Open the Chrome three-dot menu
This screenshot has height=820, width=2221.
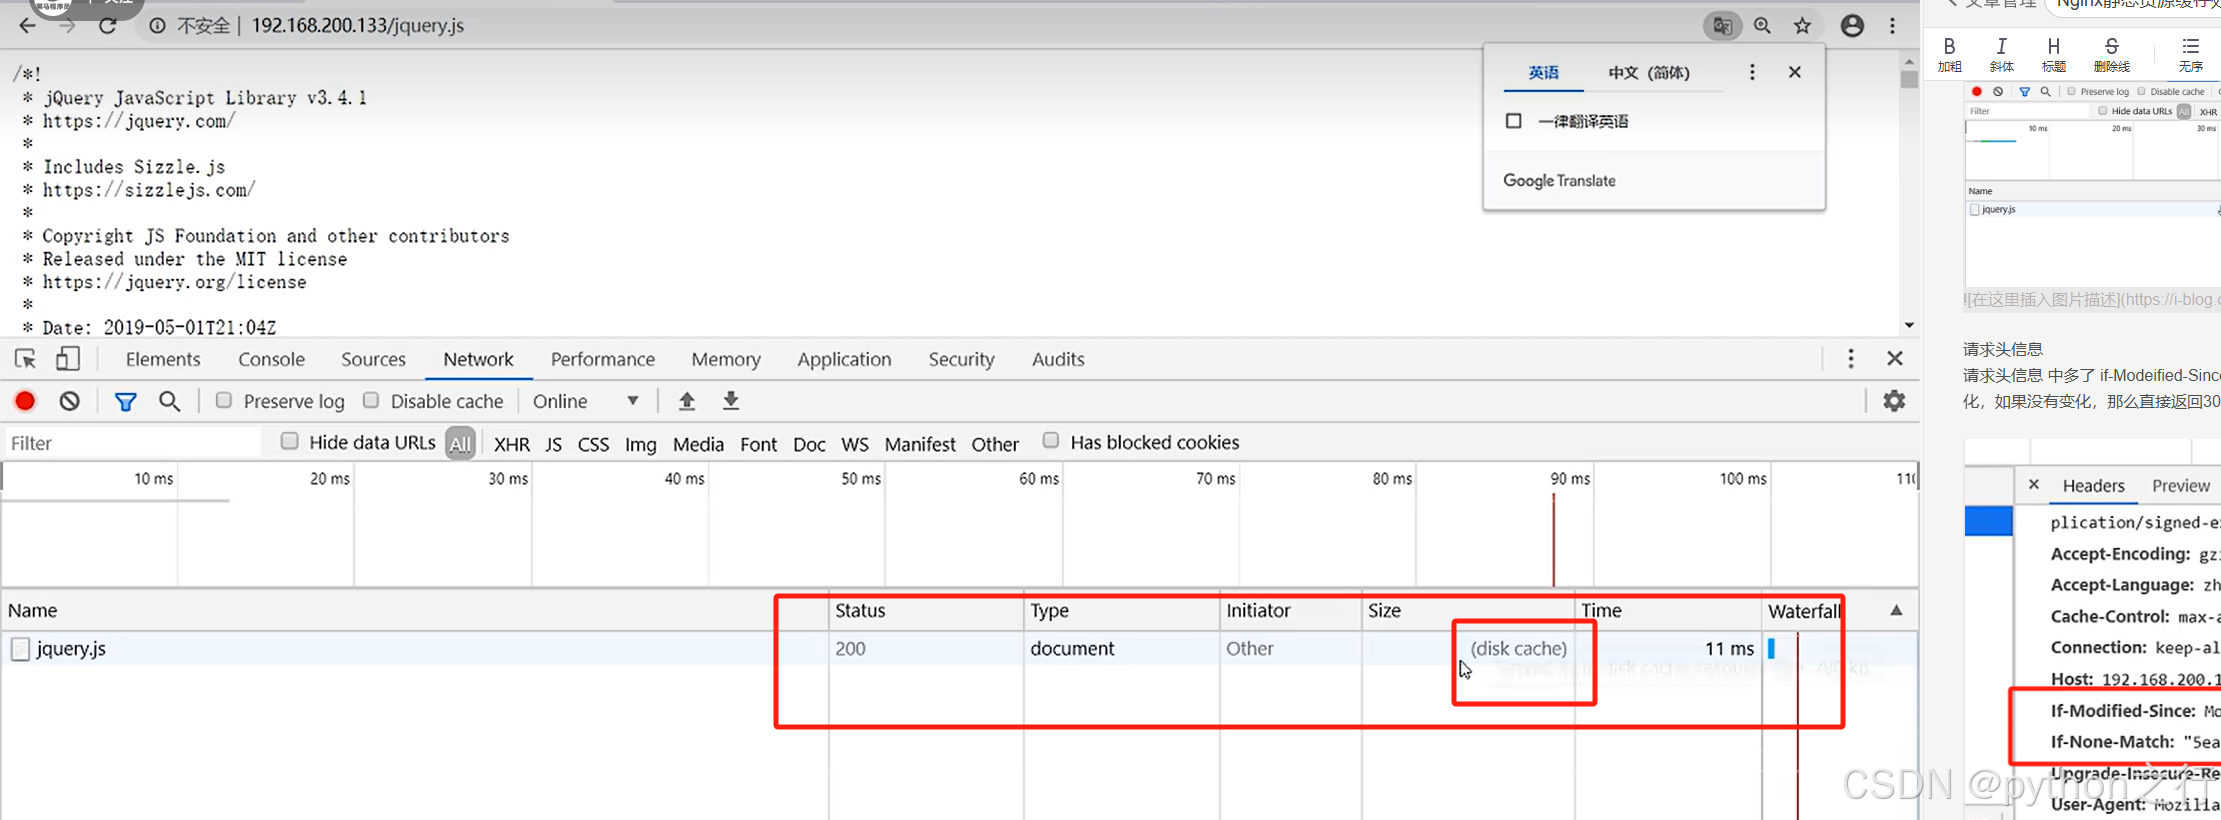(x=1892, y=26)
